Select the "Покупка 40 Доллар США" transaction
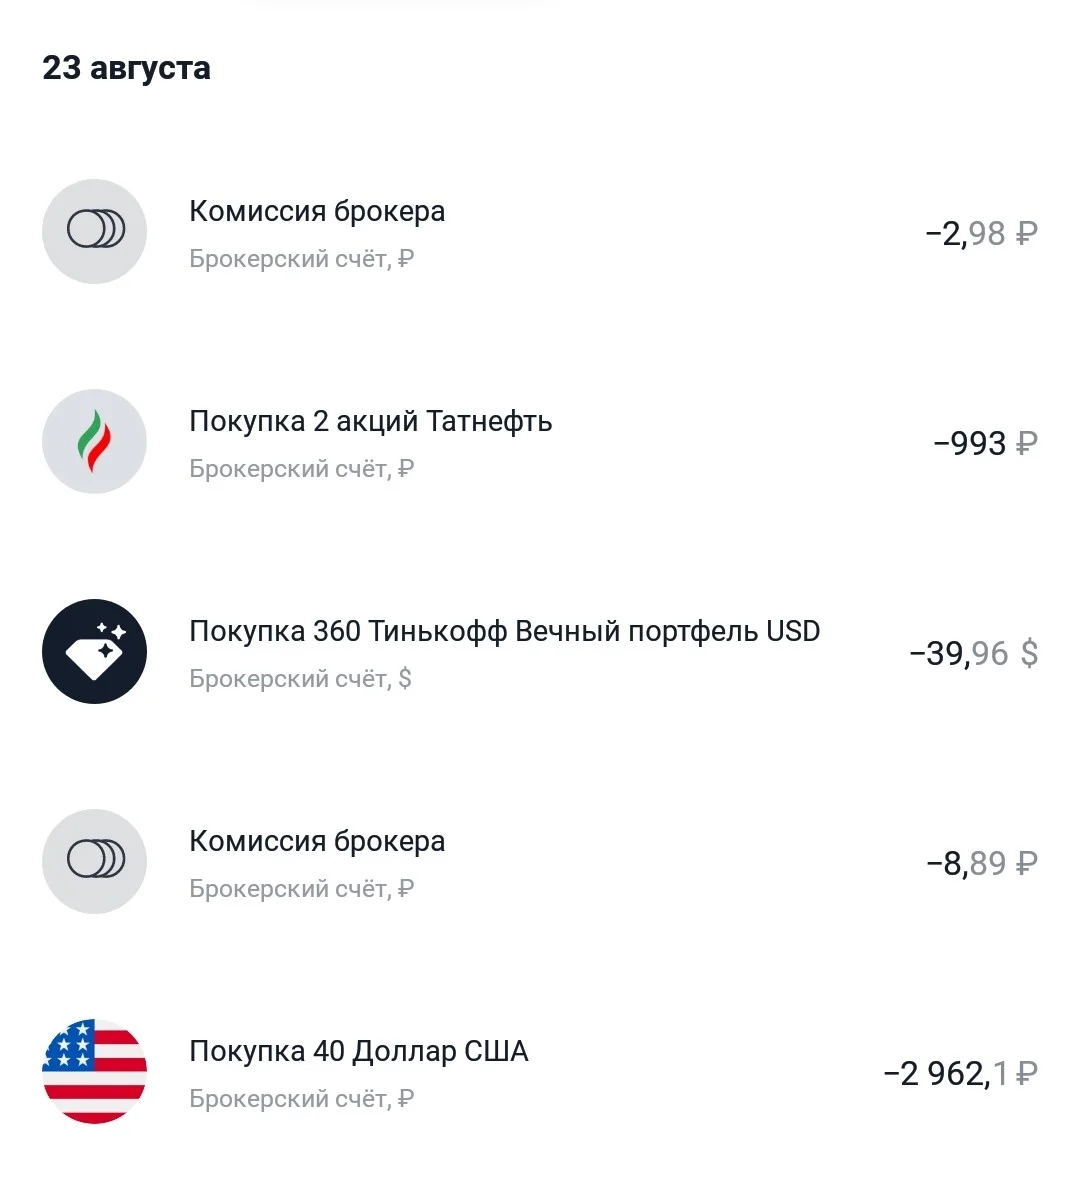This screenshot has width=1080, height=1197. click(x=540, y=1071)
